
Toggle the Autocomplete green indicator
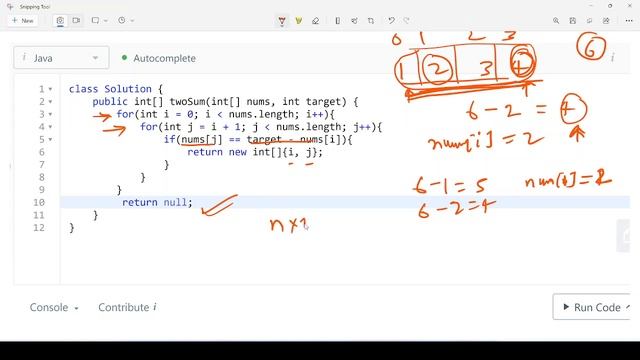coord(124,58)
